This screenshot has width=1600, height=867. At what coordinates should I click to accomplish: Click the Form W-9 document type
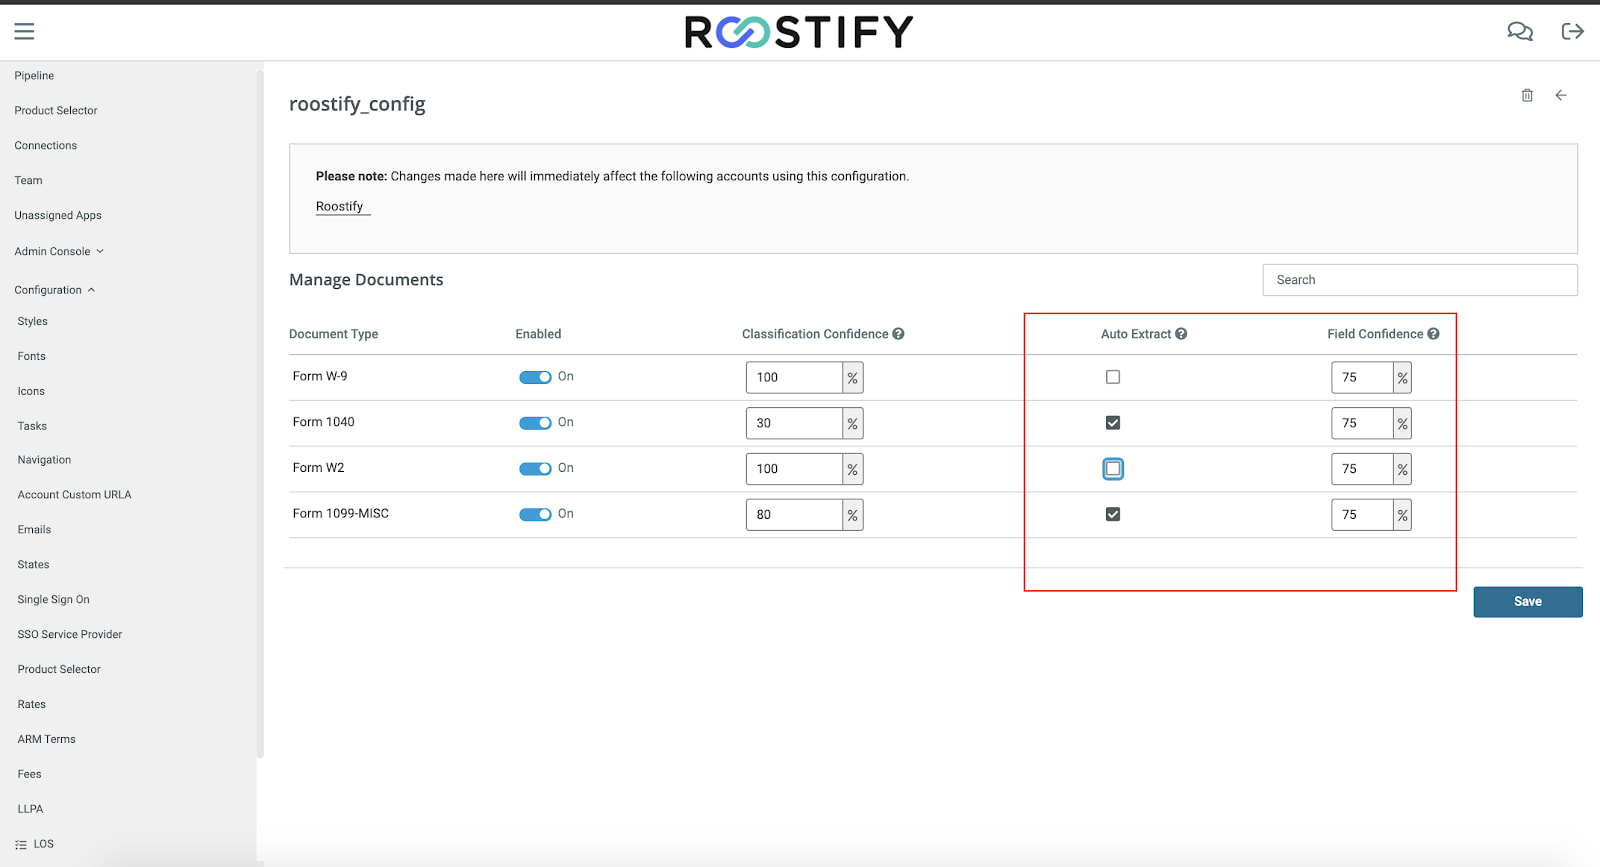tap(320, 377)
